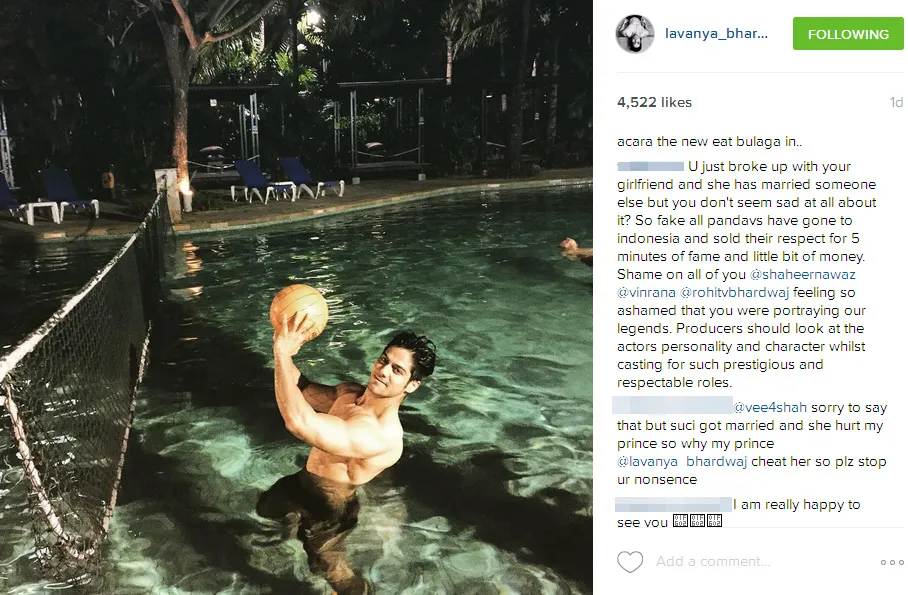Viewport: 908px width, 595px height.
Task: Open the three-dot options menu
Action: click(x=892, y=562)
